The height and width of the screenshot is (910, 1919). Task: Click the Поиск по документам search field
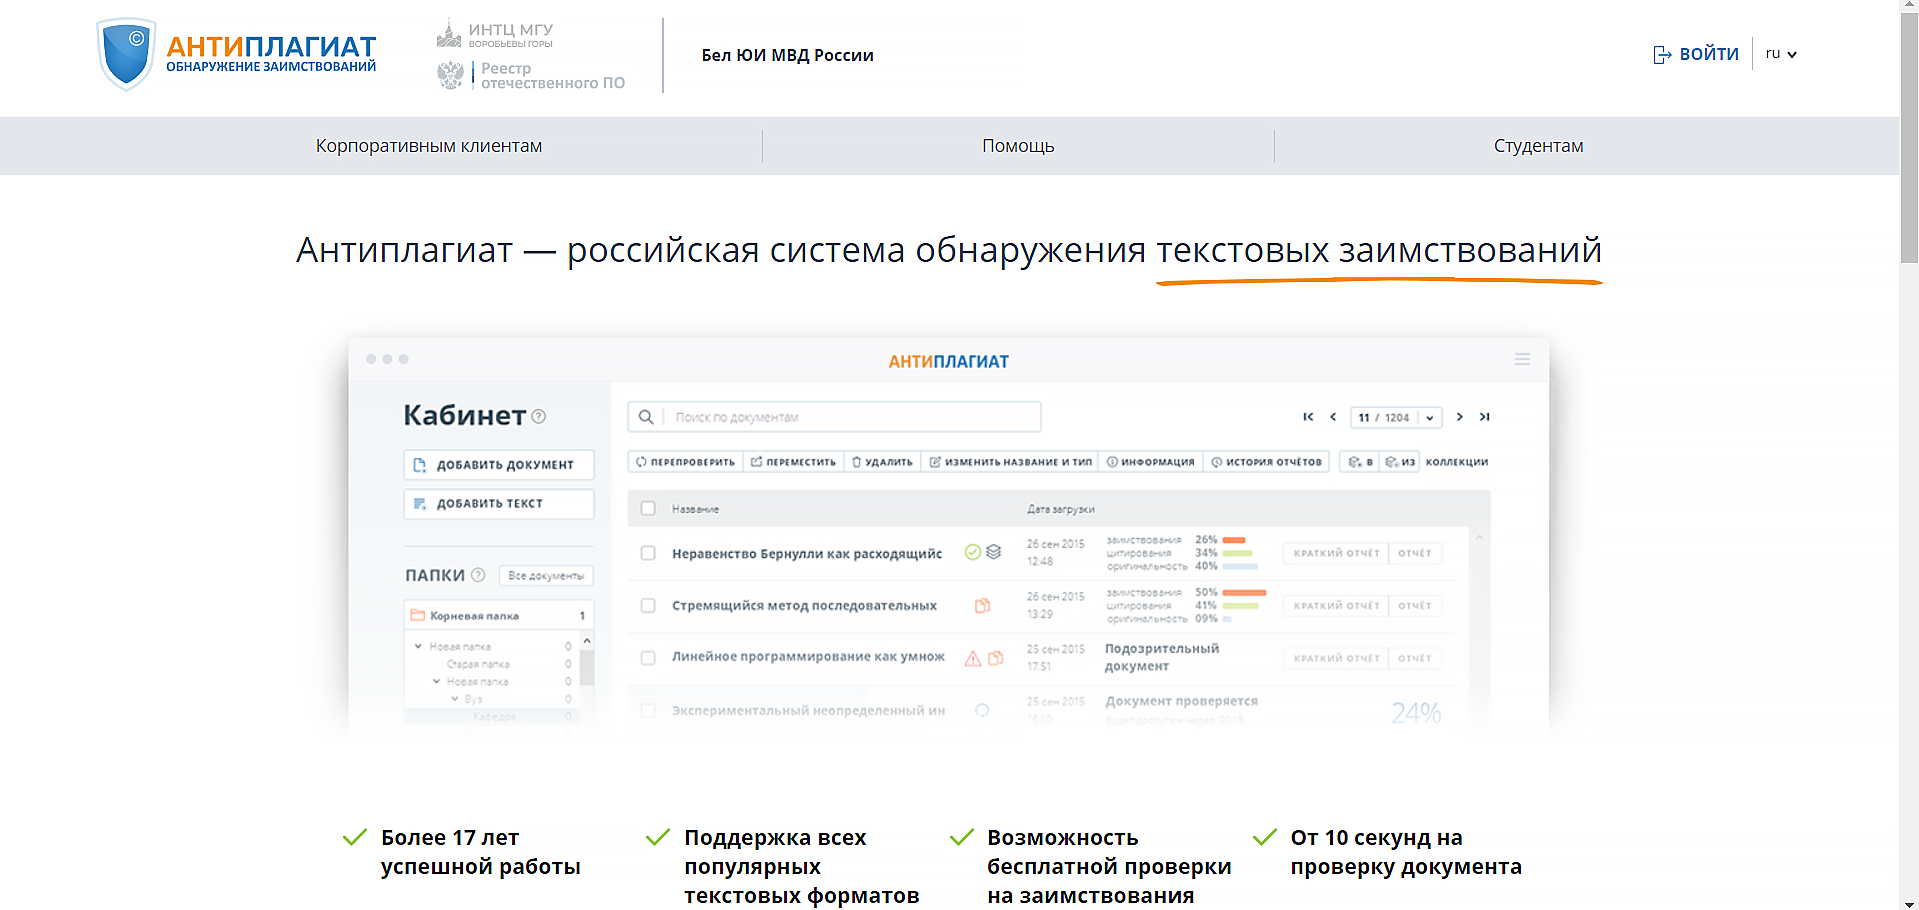click(x=834, y=417)
